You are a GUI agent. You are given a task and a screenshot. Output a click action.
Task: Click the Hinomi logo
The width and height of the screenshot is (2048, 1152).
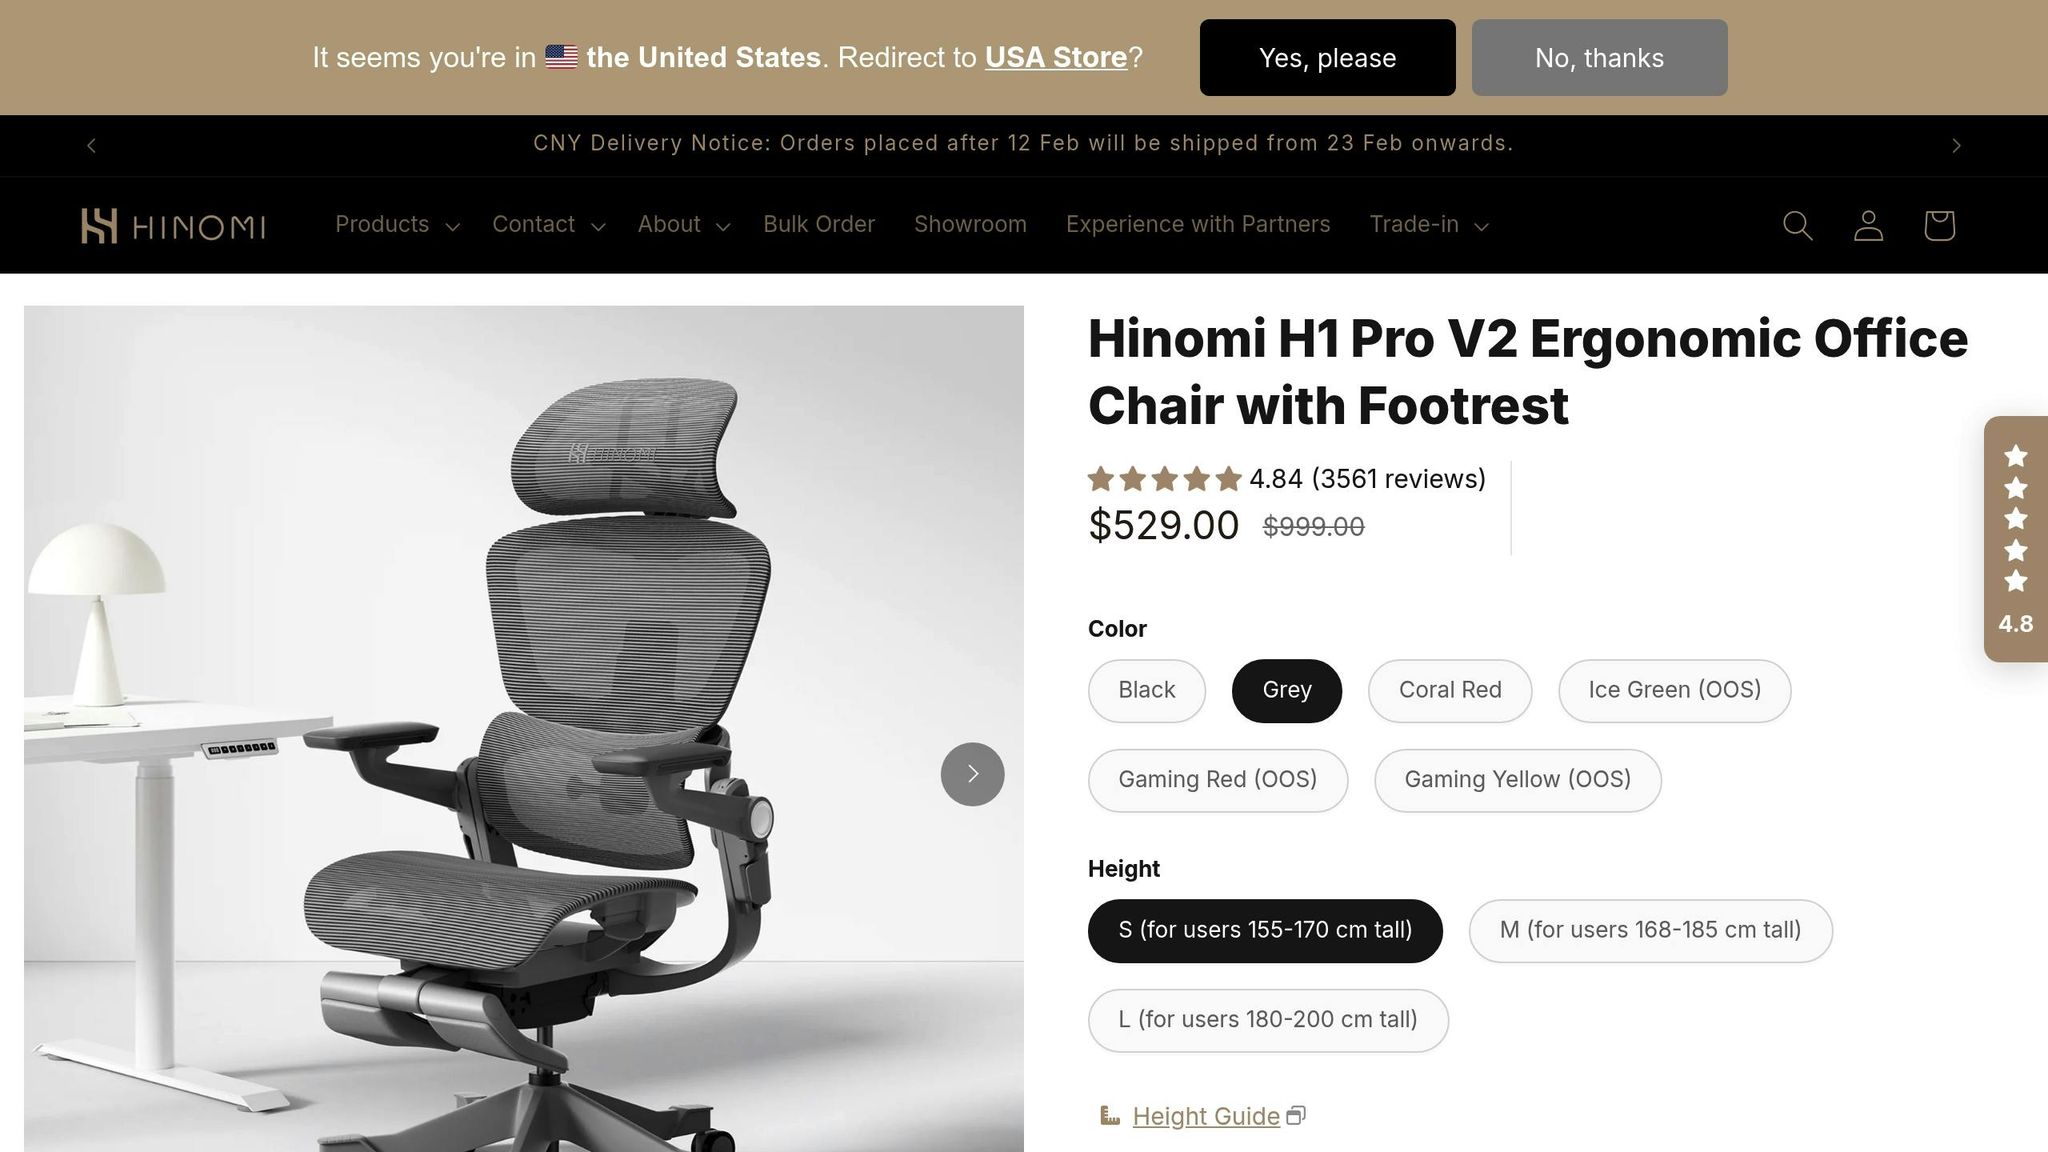click(x=173, y=226)
